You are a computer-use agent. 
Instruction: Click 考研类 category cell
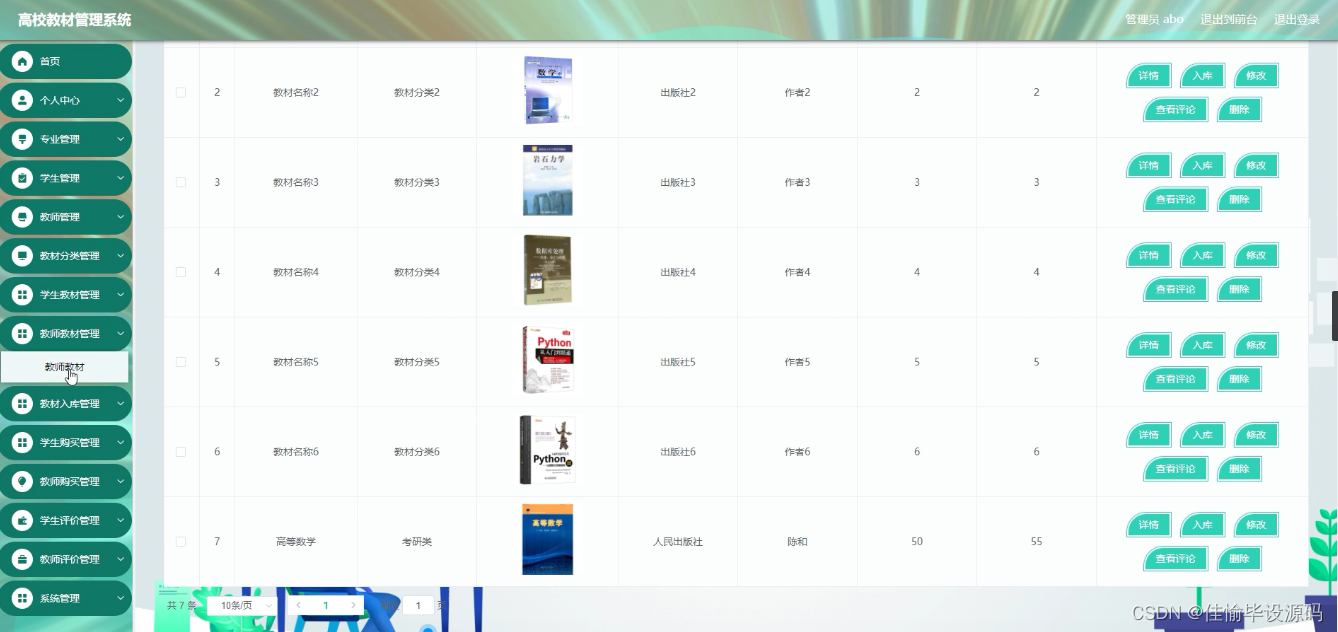pyautogui.click(x=417, y=542)
